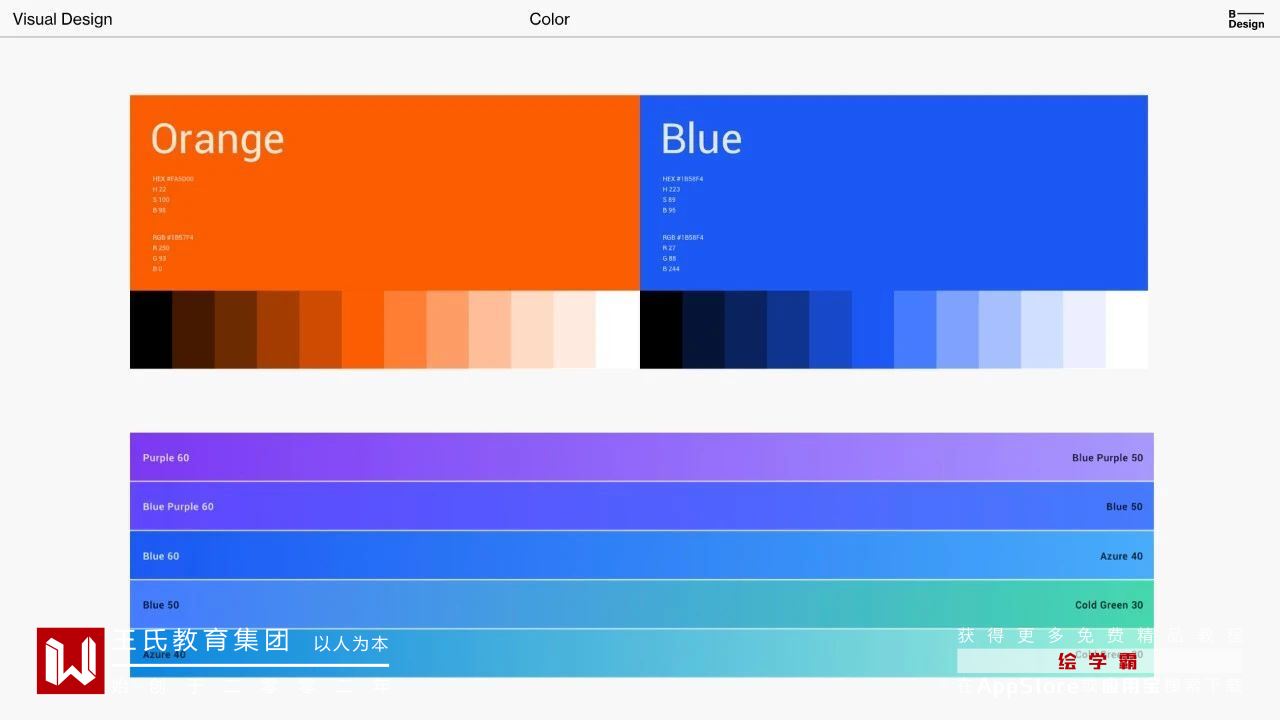Screen dimensions: 1280x720
Task: Click the 'Blue Purple 60' gradient label
Action: [178, 507]
